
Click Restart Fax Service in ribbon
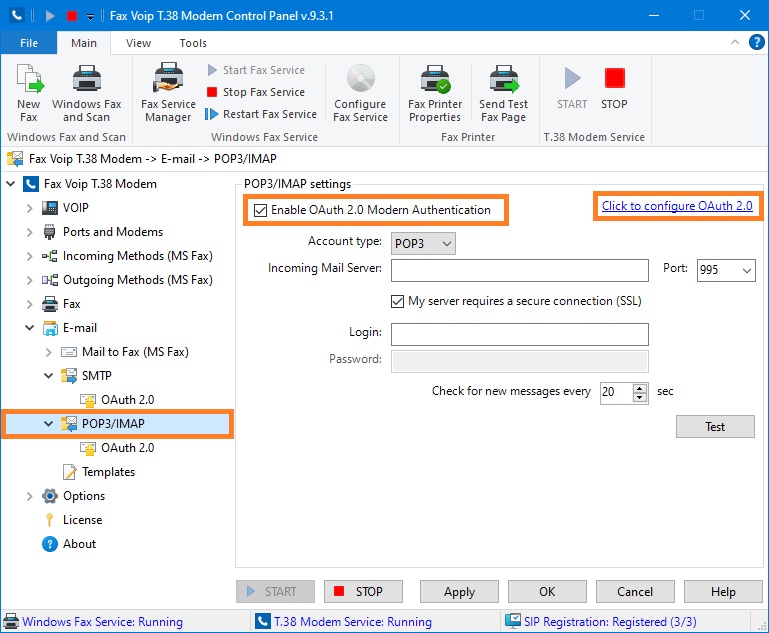pyautogui.click(x=261, y=114)
